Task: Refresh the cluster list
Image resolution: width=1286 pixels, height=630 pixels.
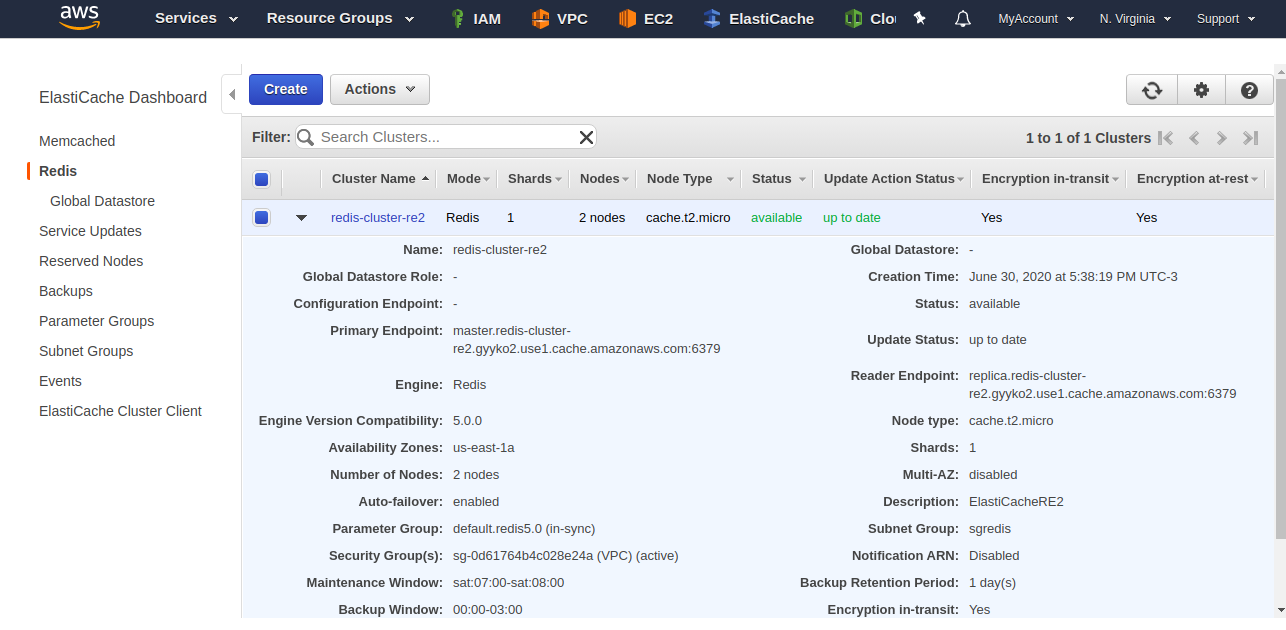Action: 1152,90
